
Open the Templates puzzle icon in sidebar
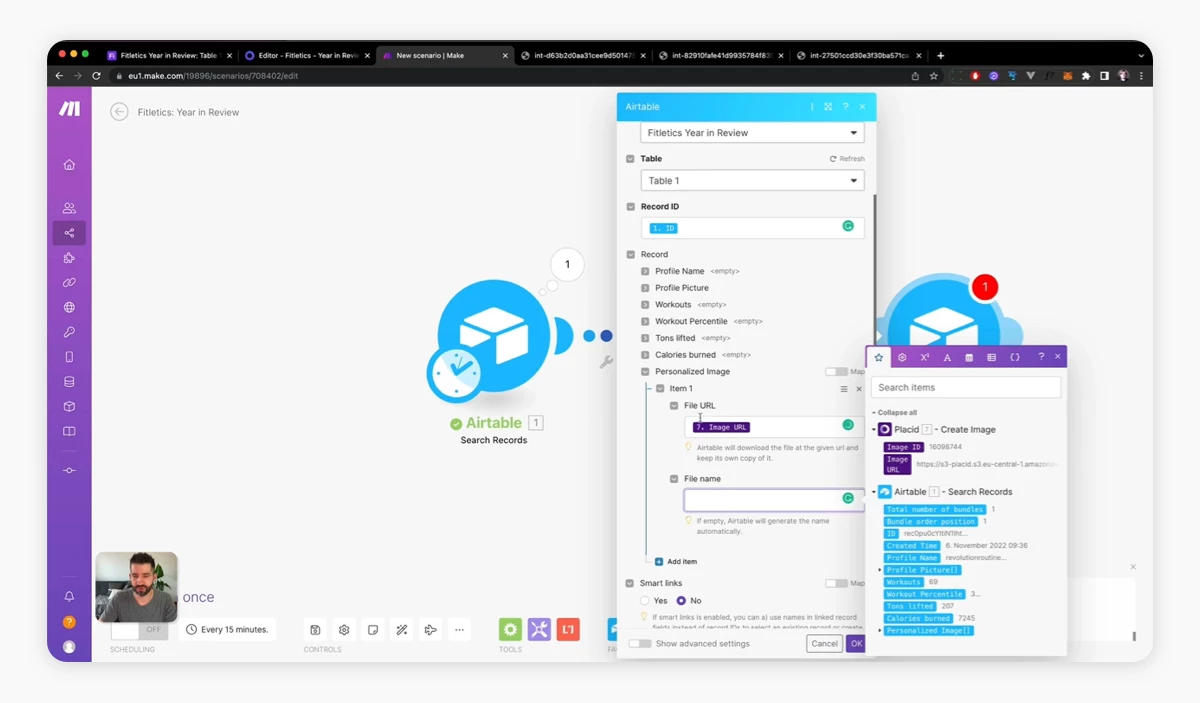pyautogui.click(x=69, y=258)
